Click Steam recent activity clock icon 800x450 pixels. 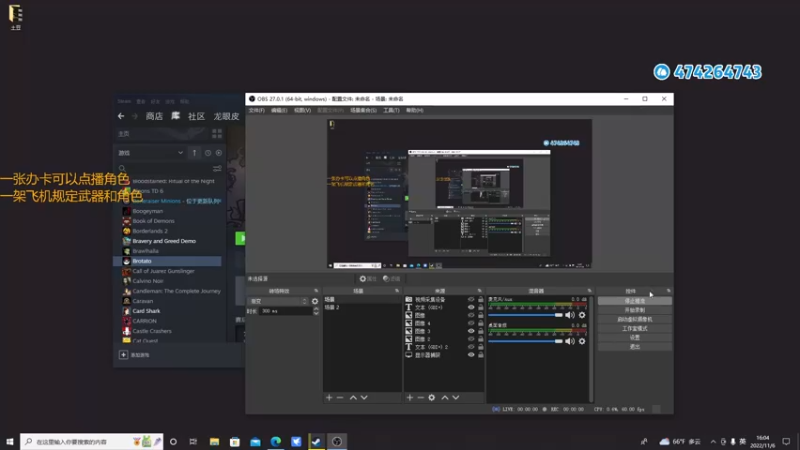[208, 153]
